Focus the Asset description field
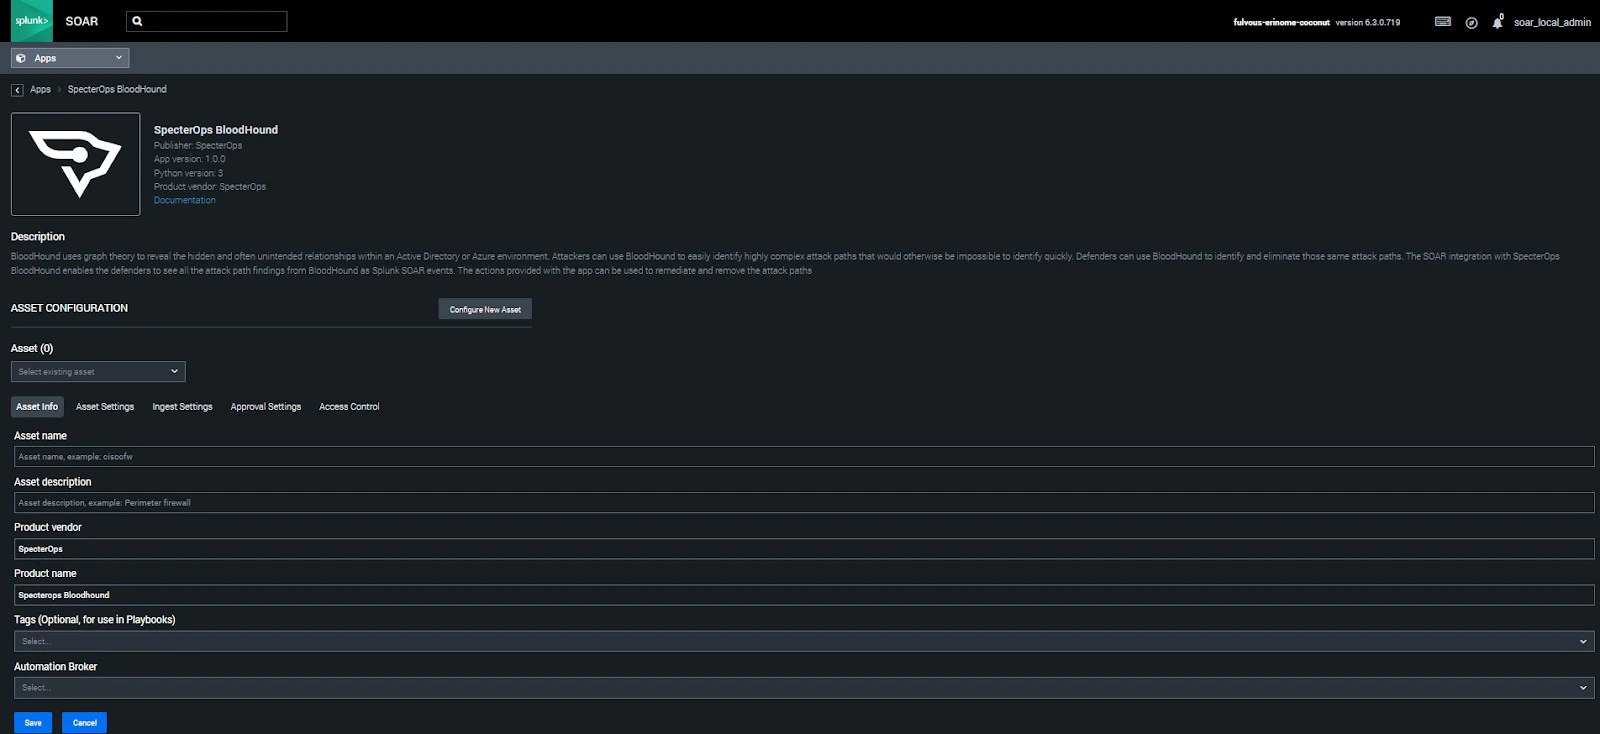 coord(804,503)
